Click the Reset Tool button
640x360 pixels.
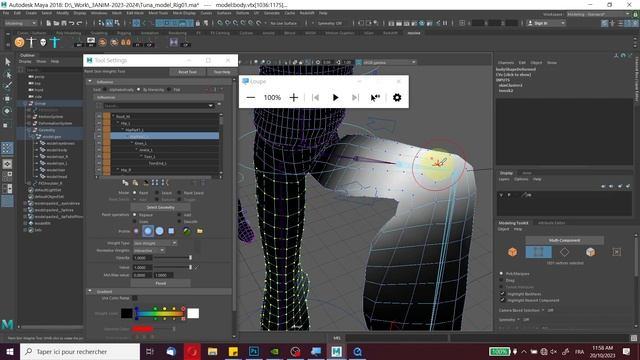187,72
